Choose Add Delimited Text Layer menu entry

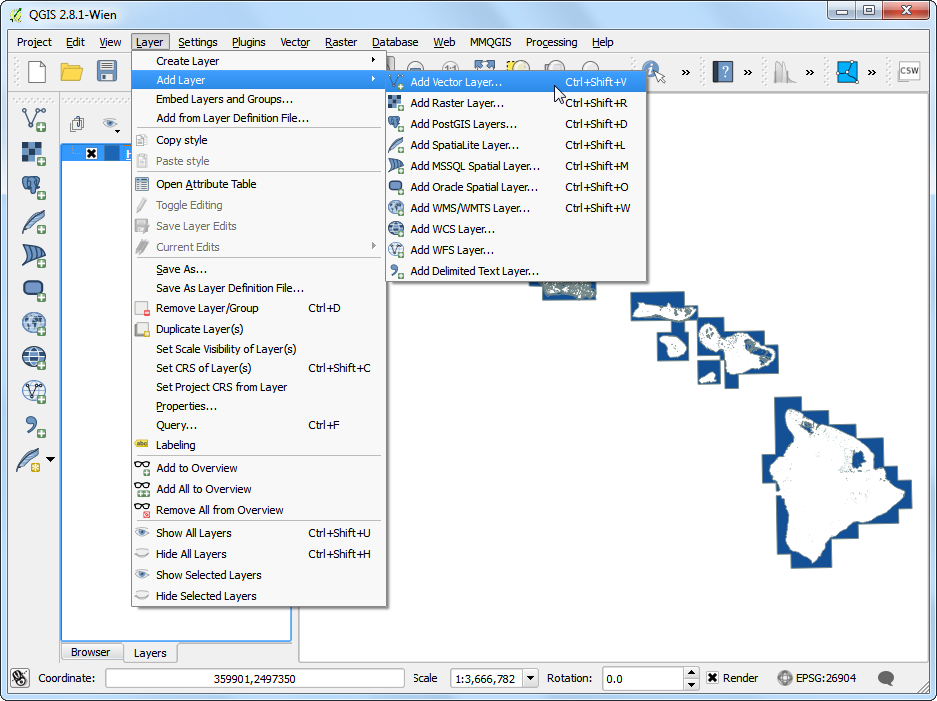pyautogui.click(x=516, y=271)
